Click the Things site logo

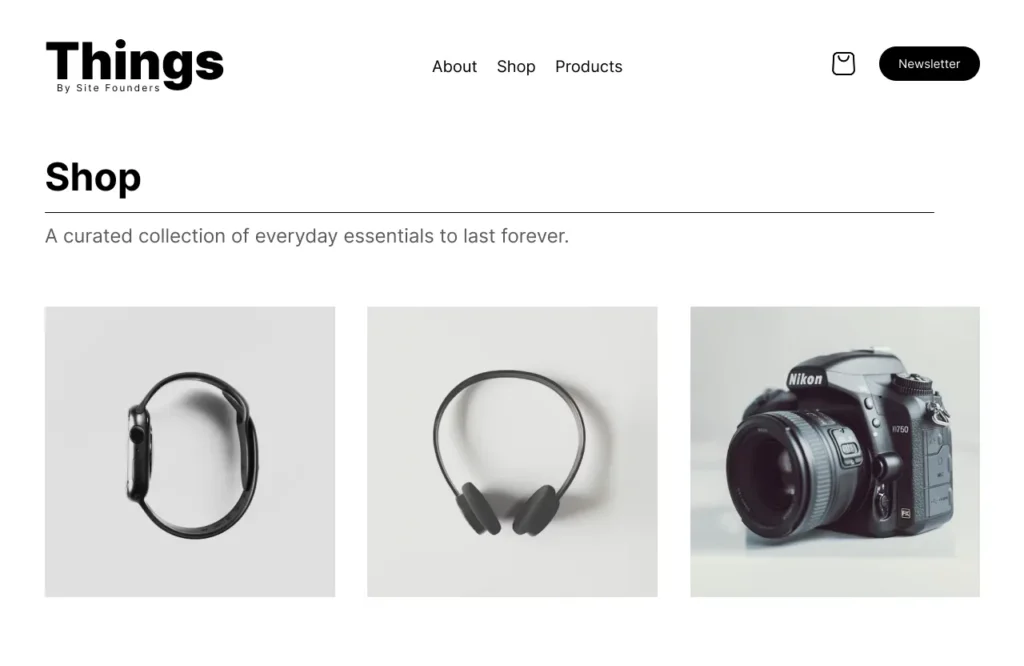[x=134, y=63]
